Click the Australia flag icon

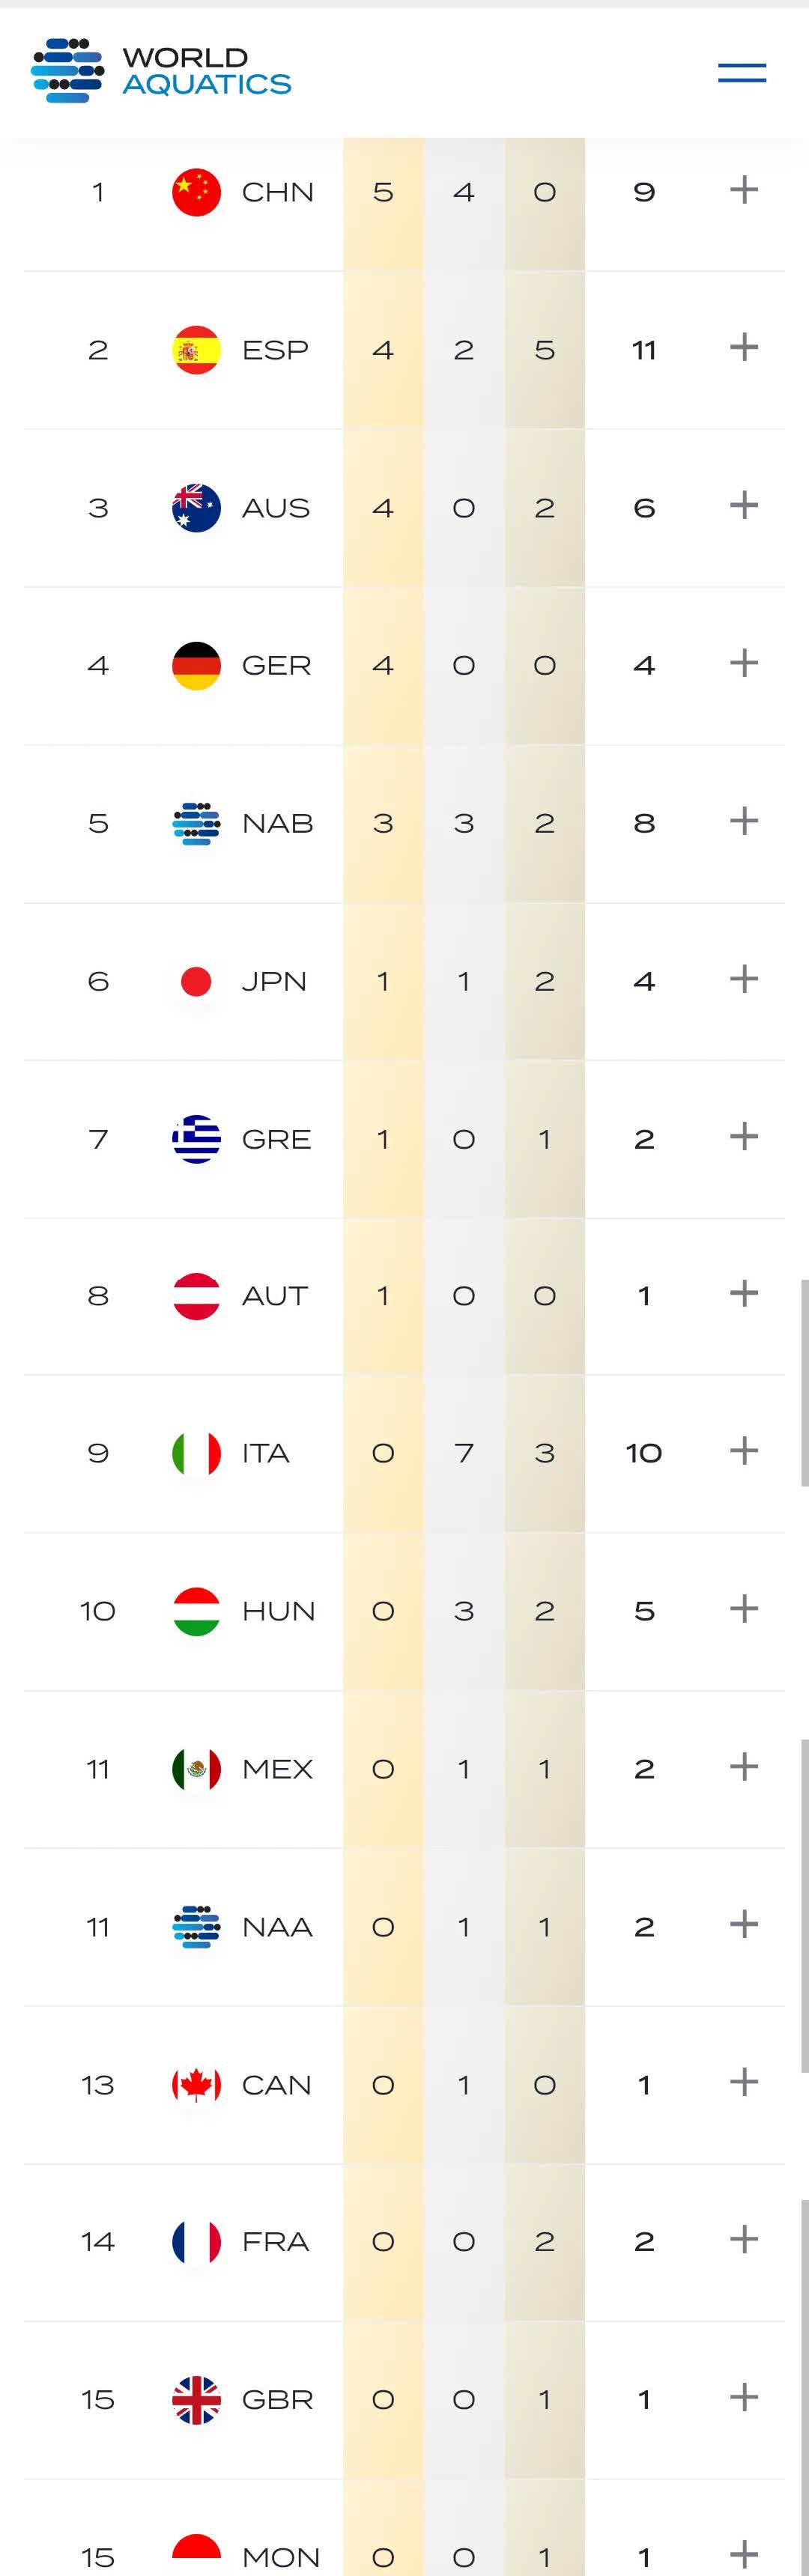(x=196, y=508)
